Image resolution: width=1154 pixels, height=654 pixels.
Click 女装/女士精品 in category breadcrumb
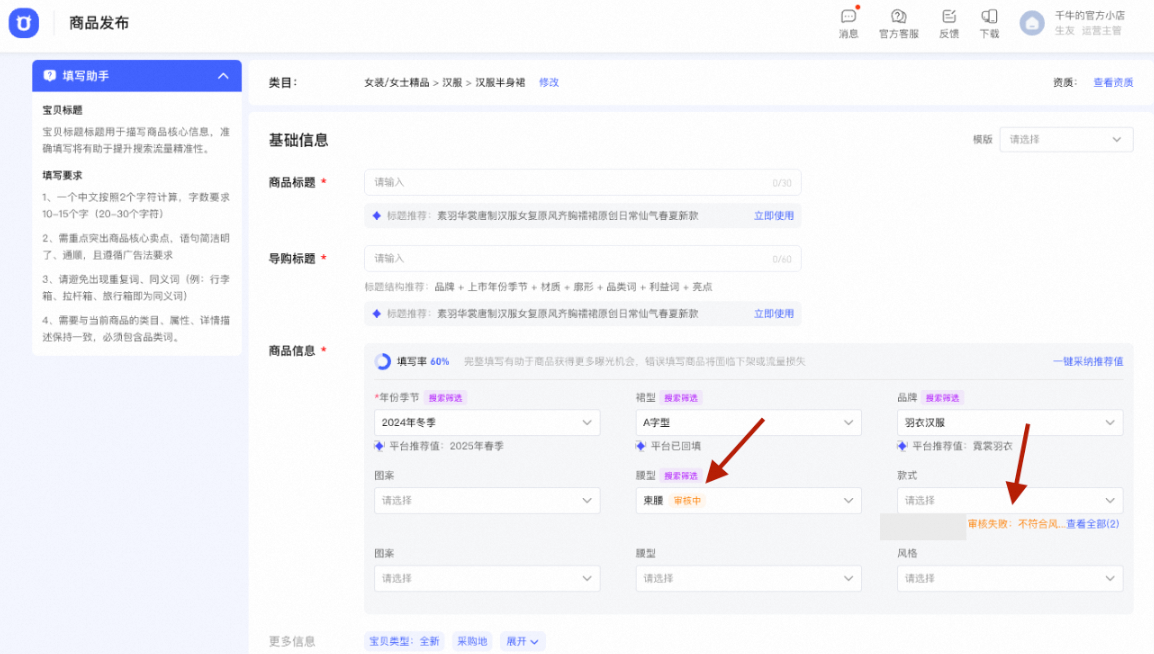pos(397,82)
